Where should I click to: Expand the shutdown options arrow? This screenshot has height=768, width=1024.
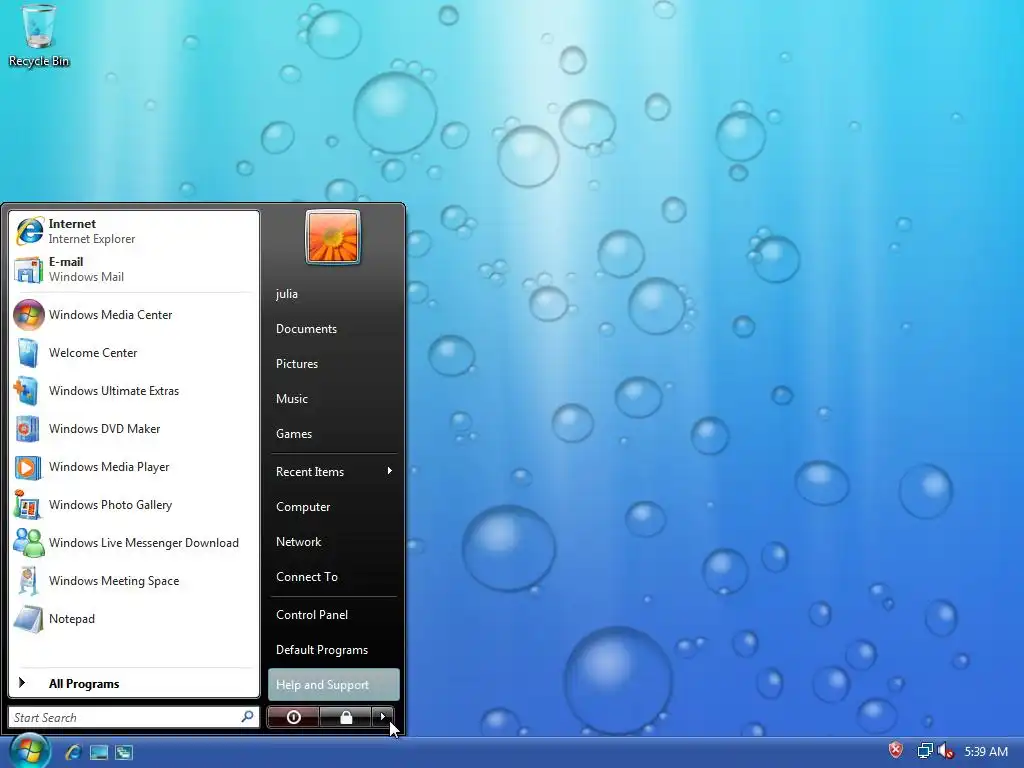point(383,717)
